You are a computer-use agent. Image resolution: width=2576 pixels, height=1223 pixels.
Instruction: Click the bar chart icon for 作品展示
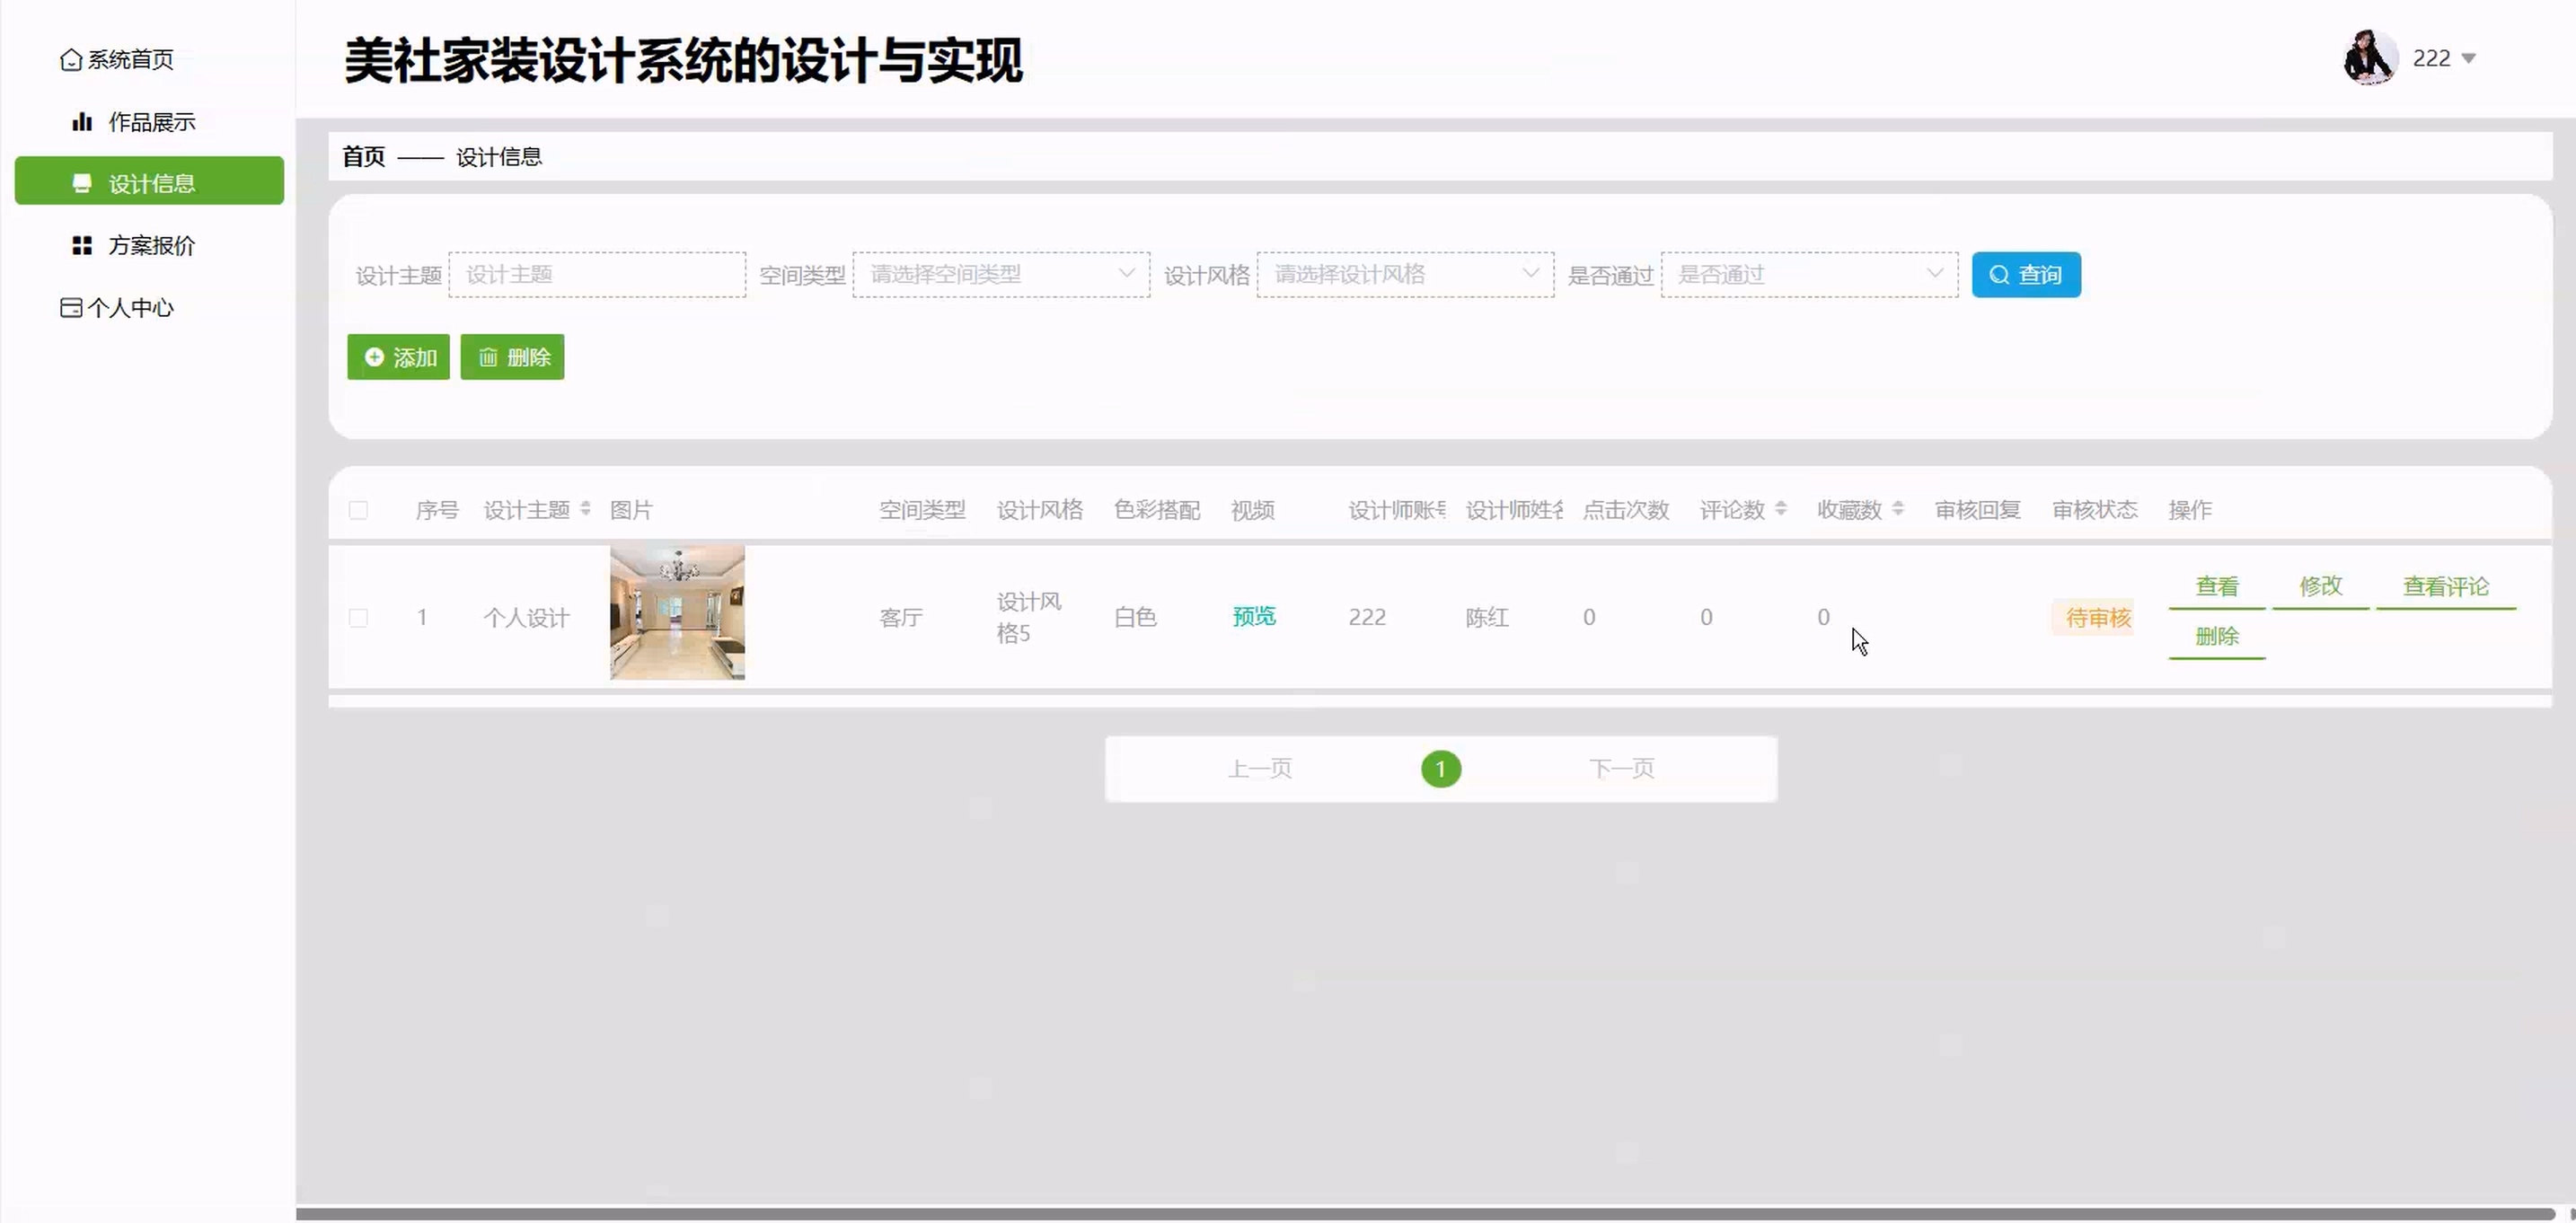point(82,122)
